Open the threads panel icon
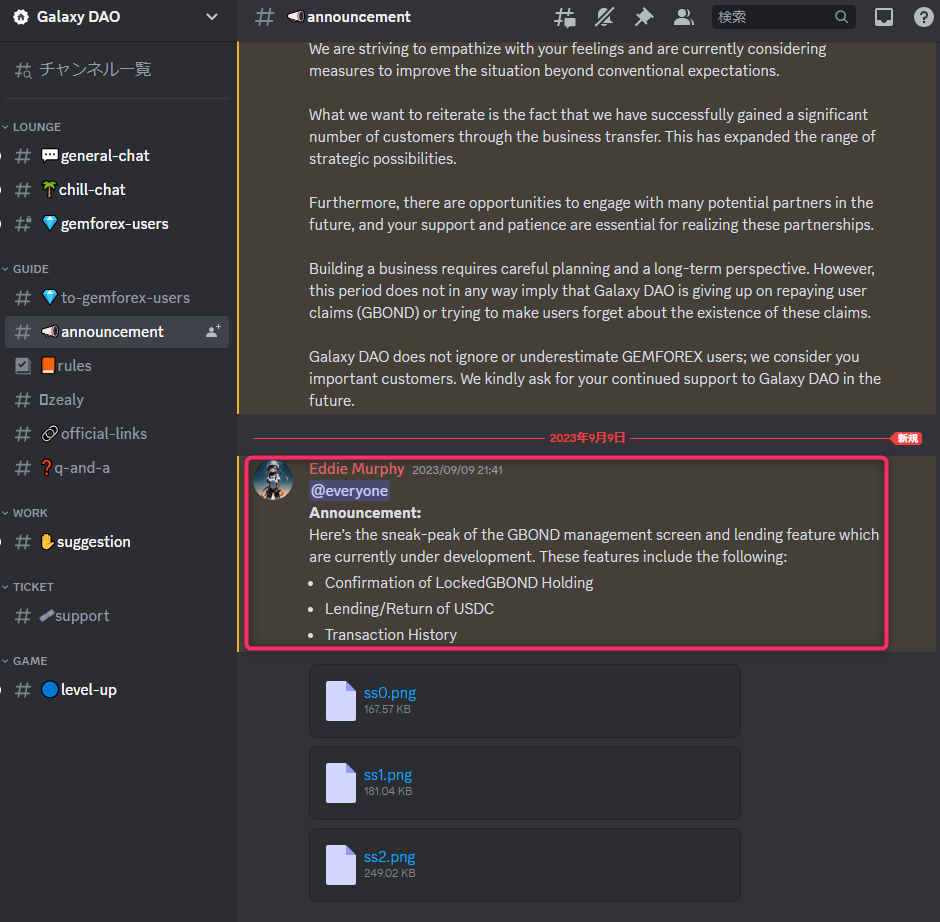The width and height of the screenshot is (940, 922). click(x=565, y=17)
